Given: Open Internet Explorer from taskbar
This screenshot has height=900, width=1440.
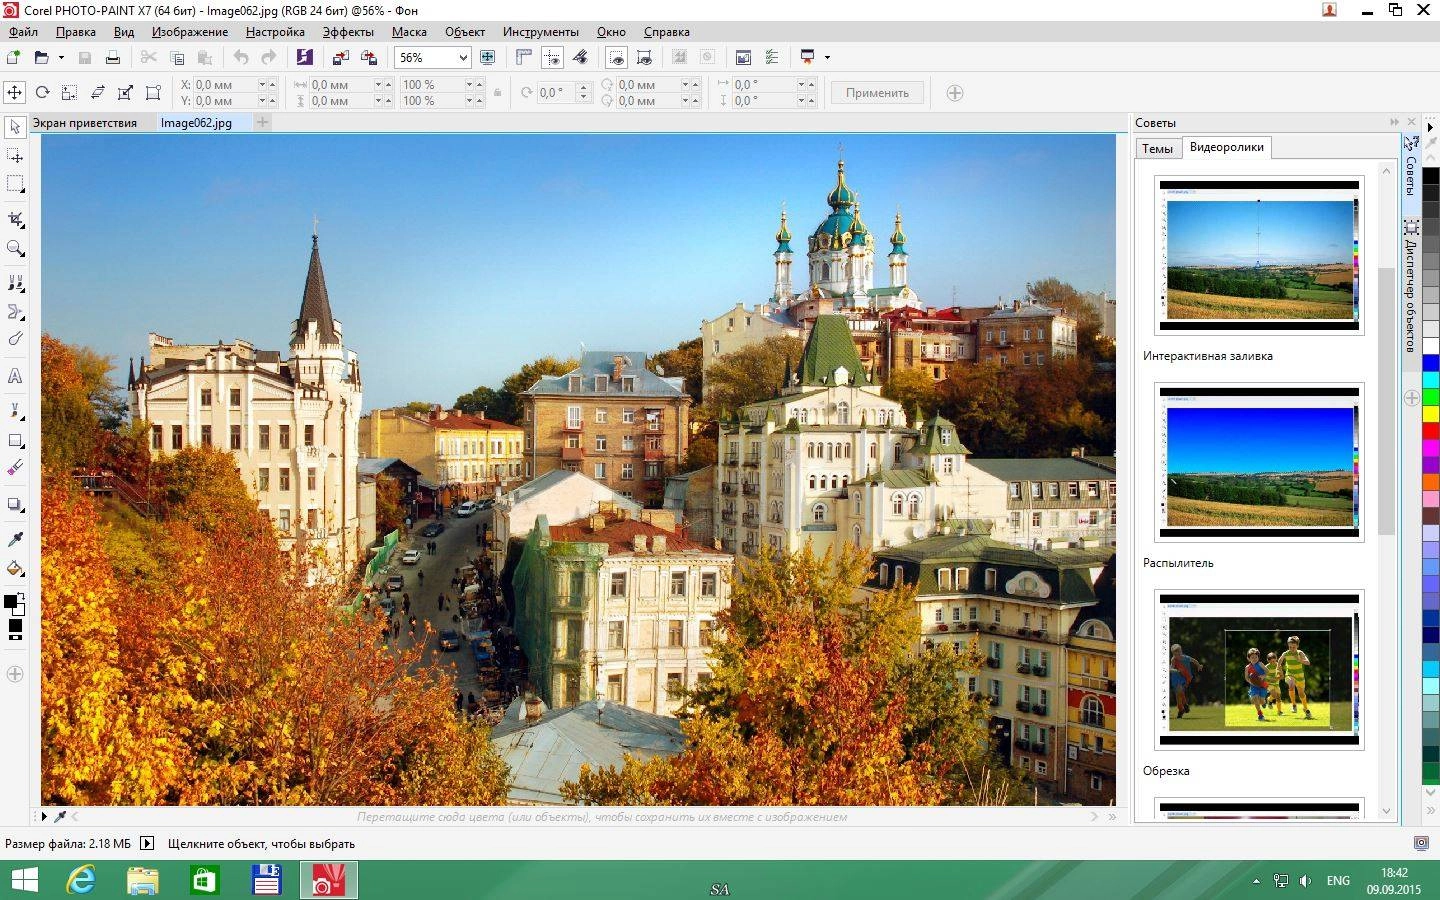Looking at the screenshot, I should coord(81,880).
